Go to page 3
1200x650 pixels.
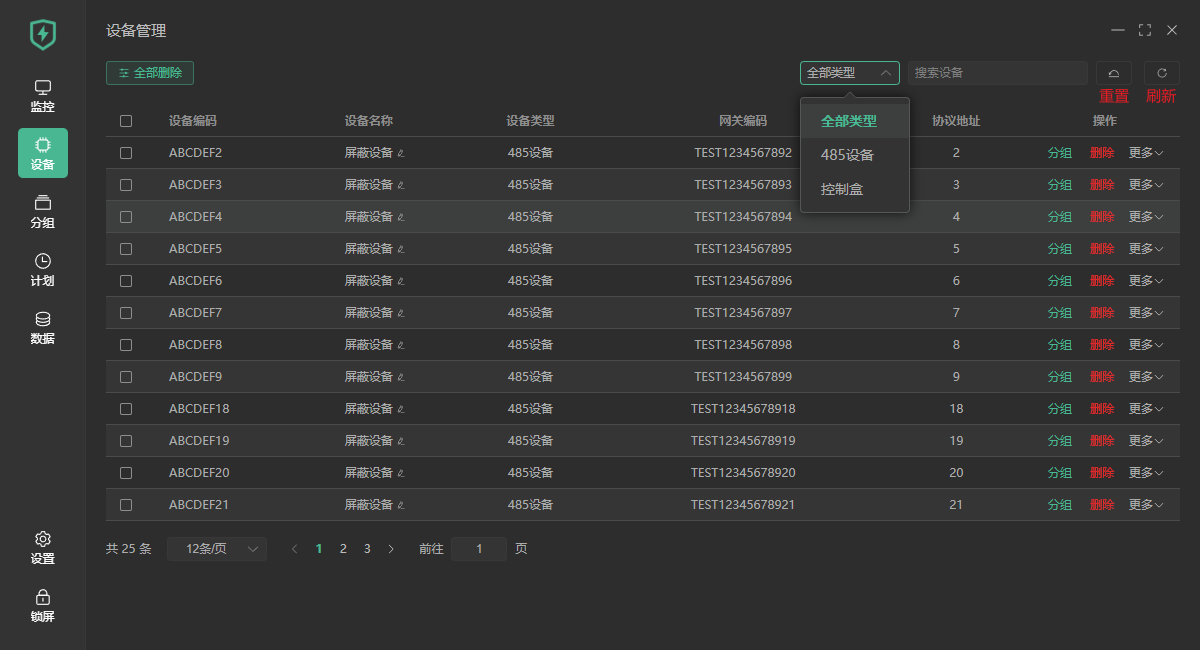[x=367, y=549]
